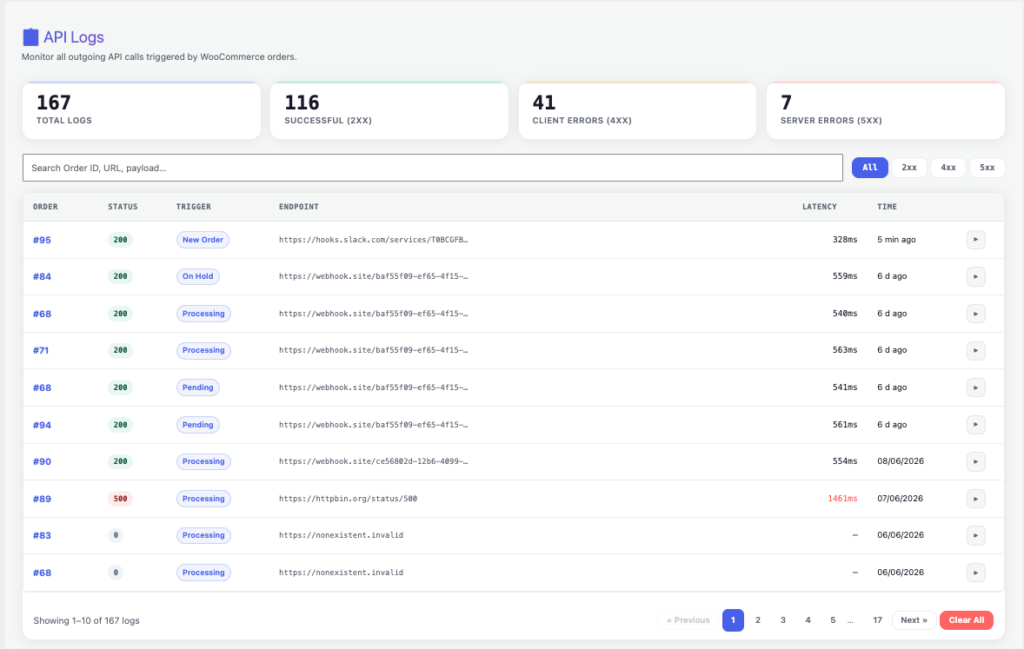The image size is (1024, 649).
Task: Expand details arrow for the #84 On Hold row
Action: coord(976,276)
